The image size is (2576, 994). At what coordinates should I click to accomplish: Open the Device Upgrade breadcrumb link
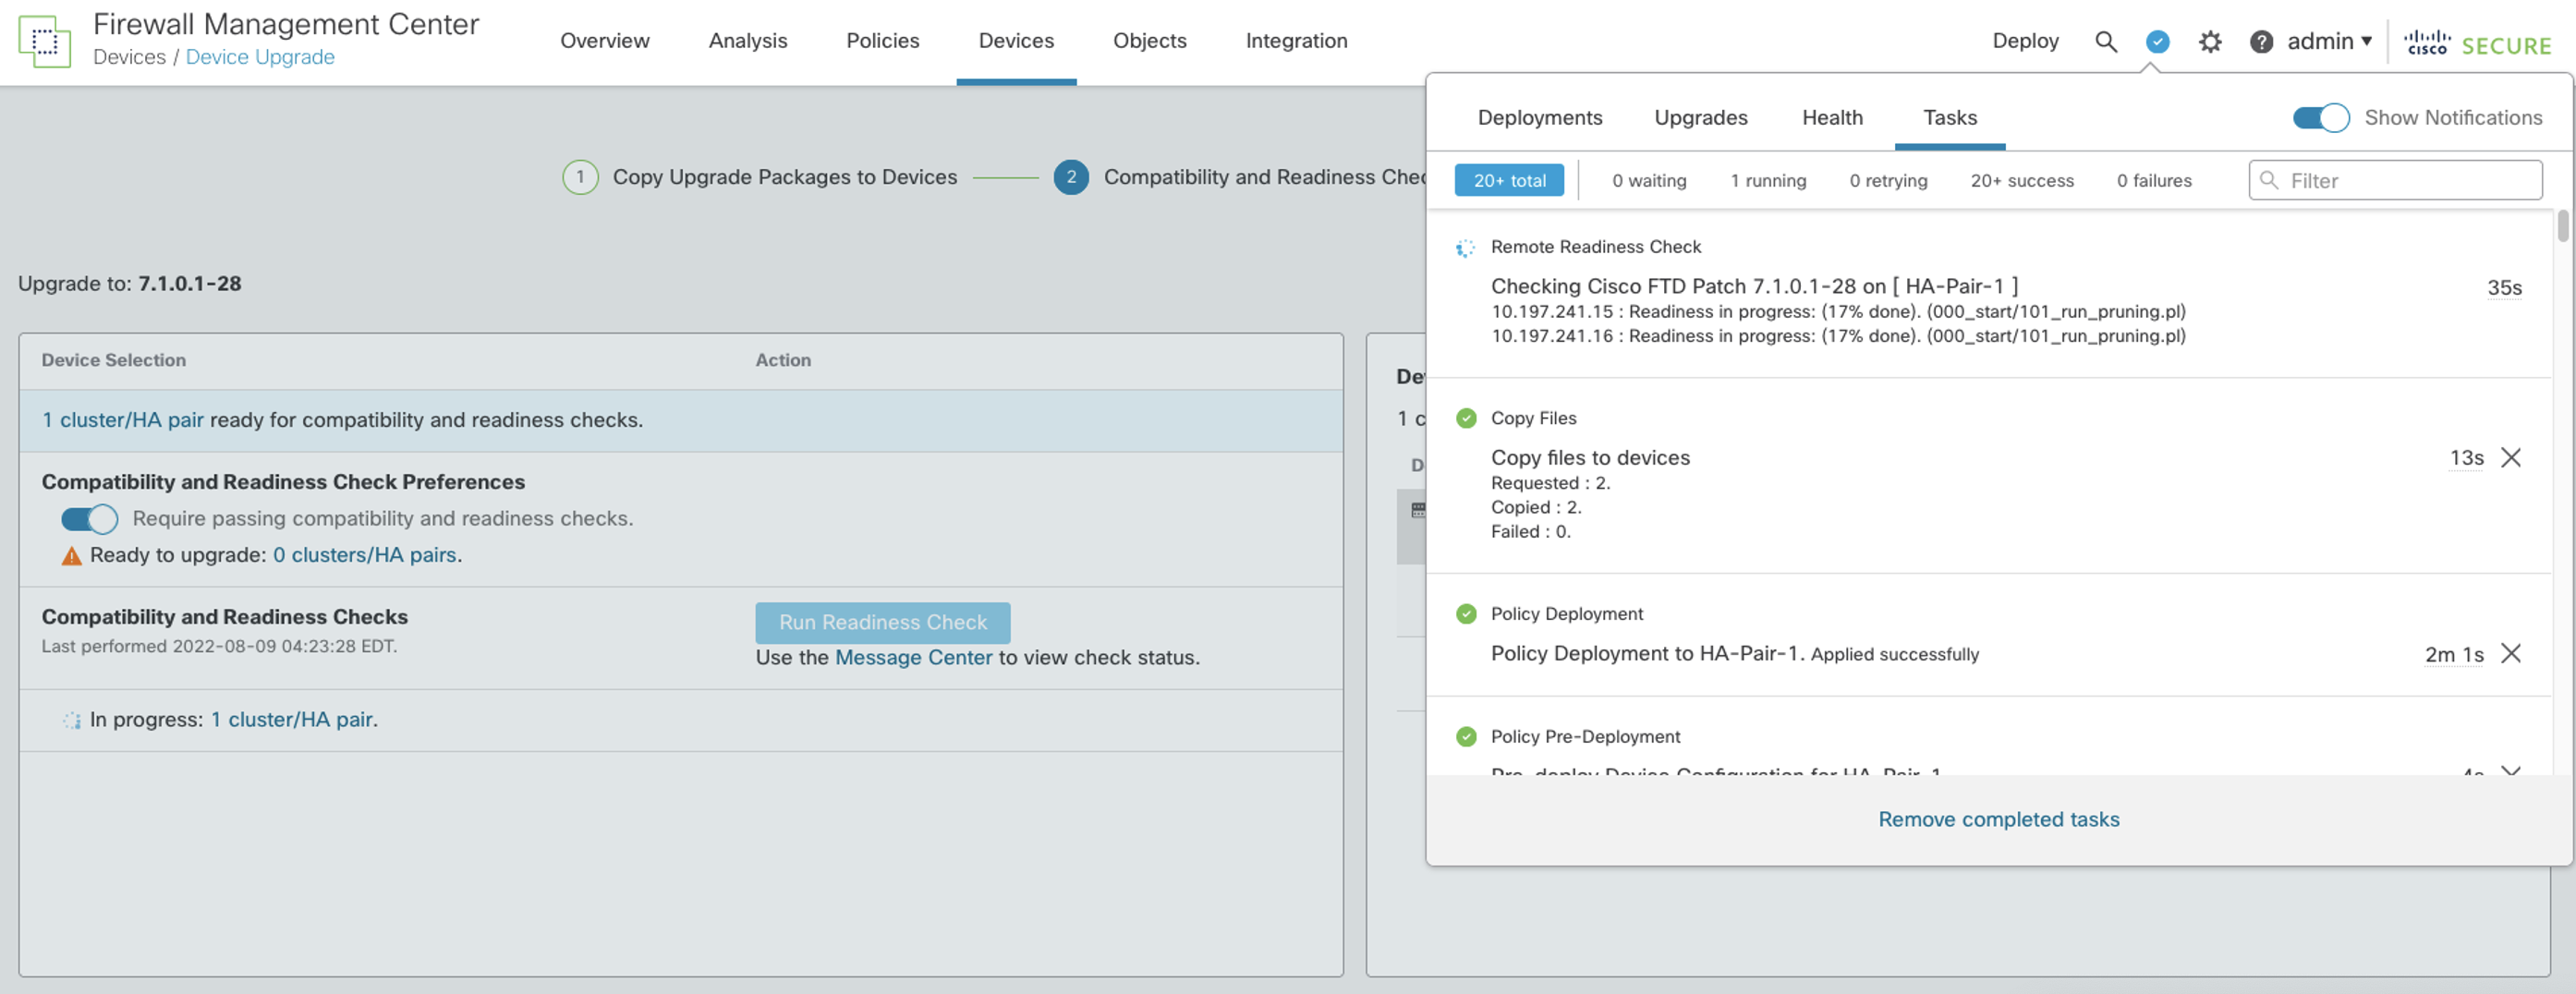[x=260, y=57]
